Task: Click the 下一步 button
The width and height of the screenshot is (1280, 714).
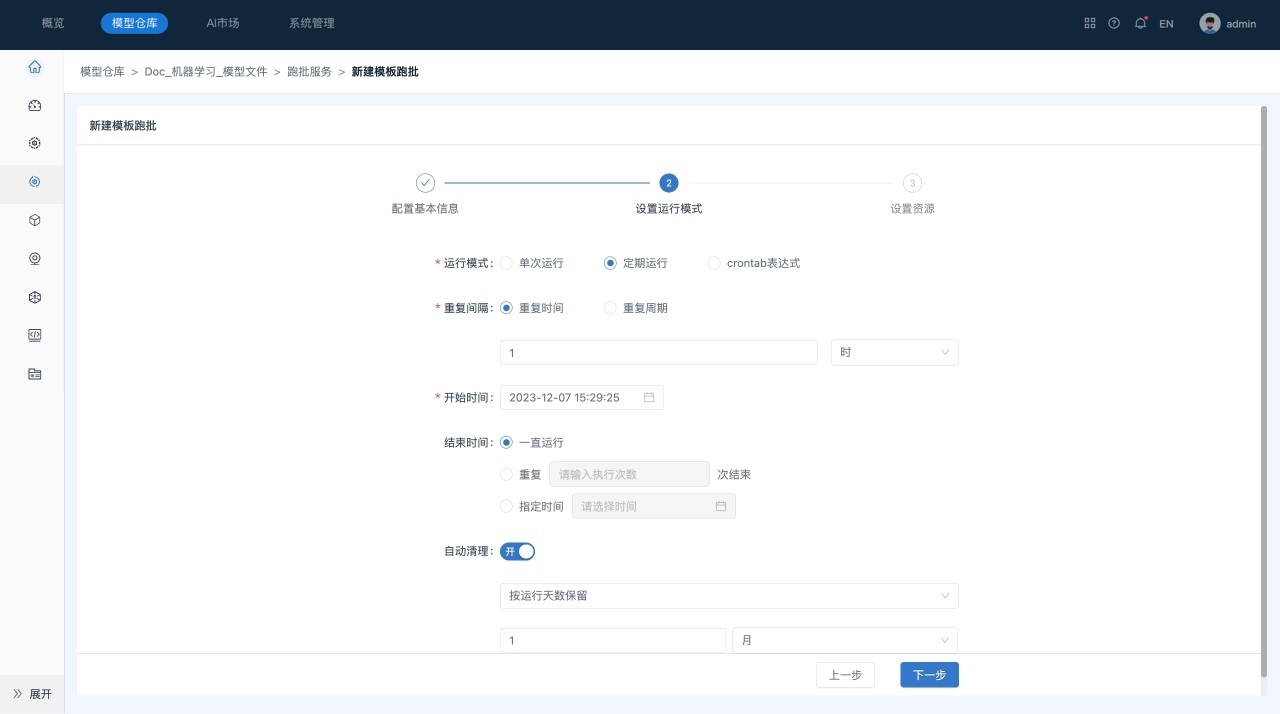Action: pos(929,675)
